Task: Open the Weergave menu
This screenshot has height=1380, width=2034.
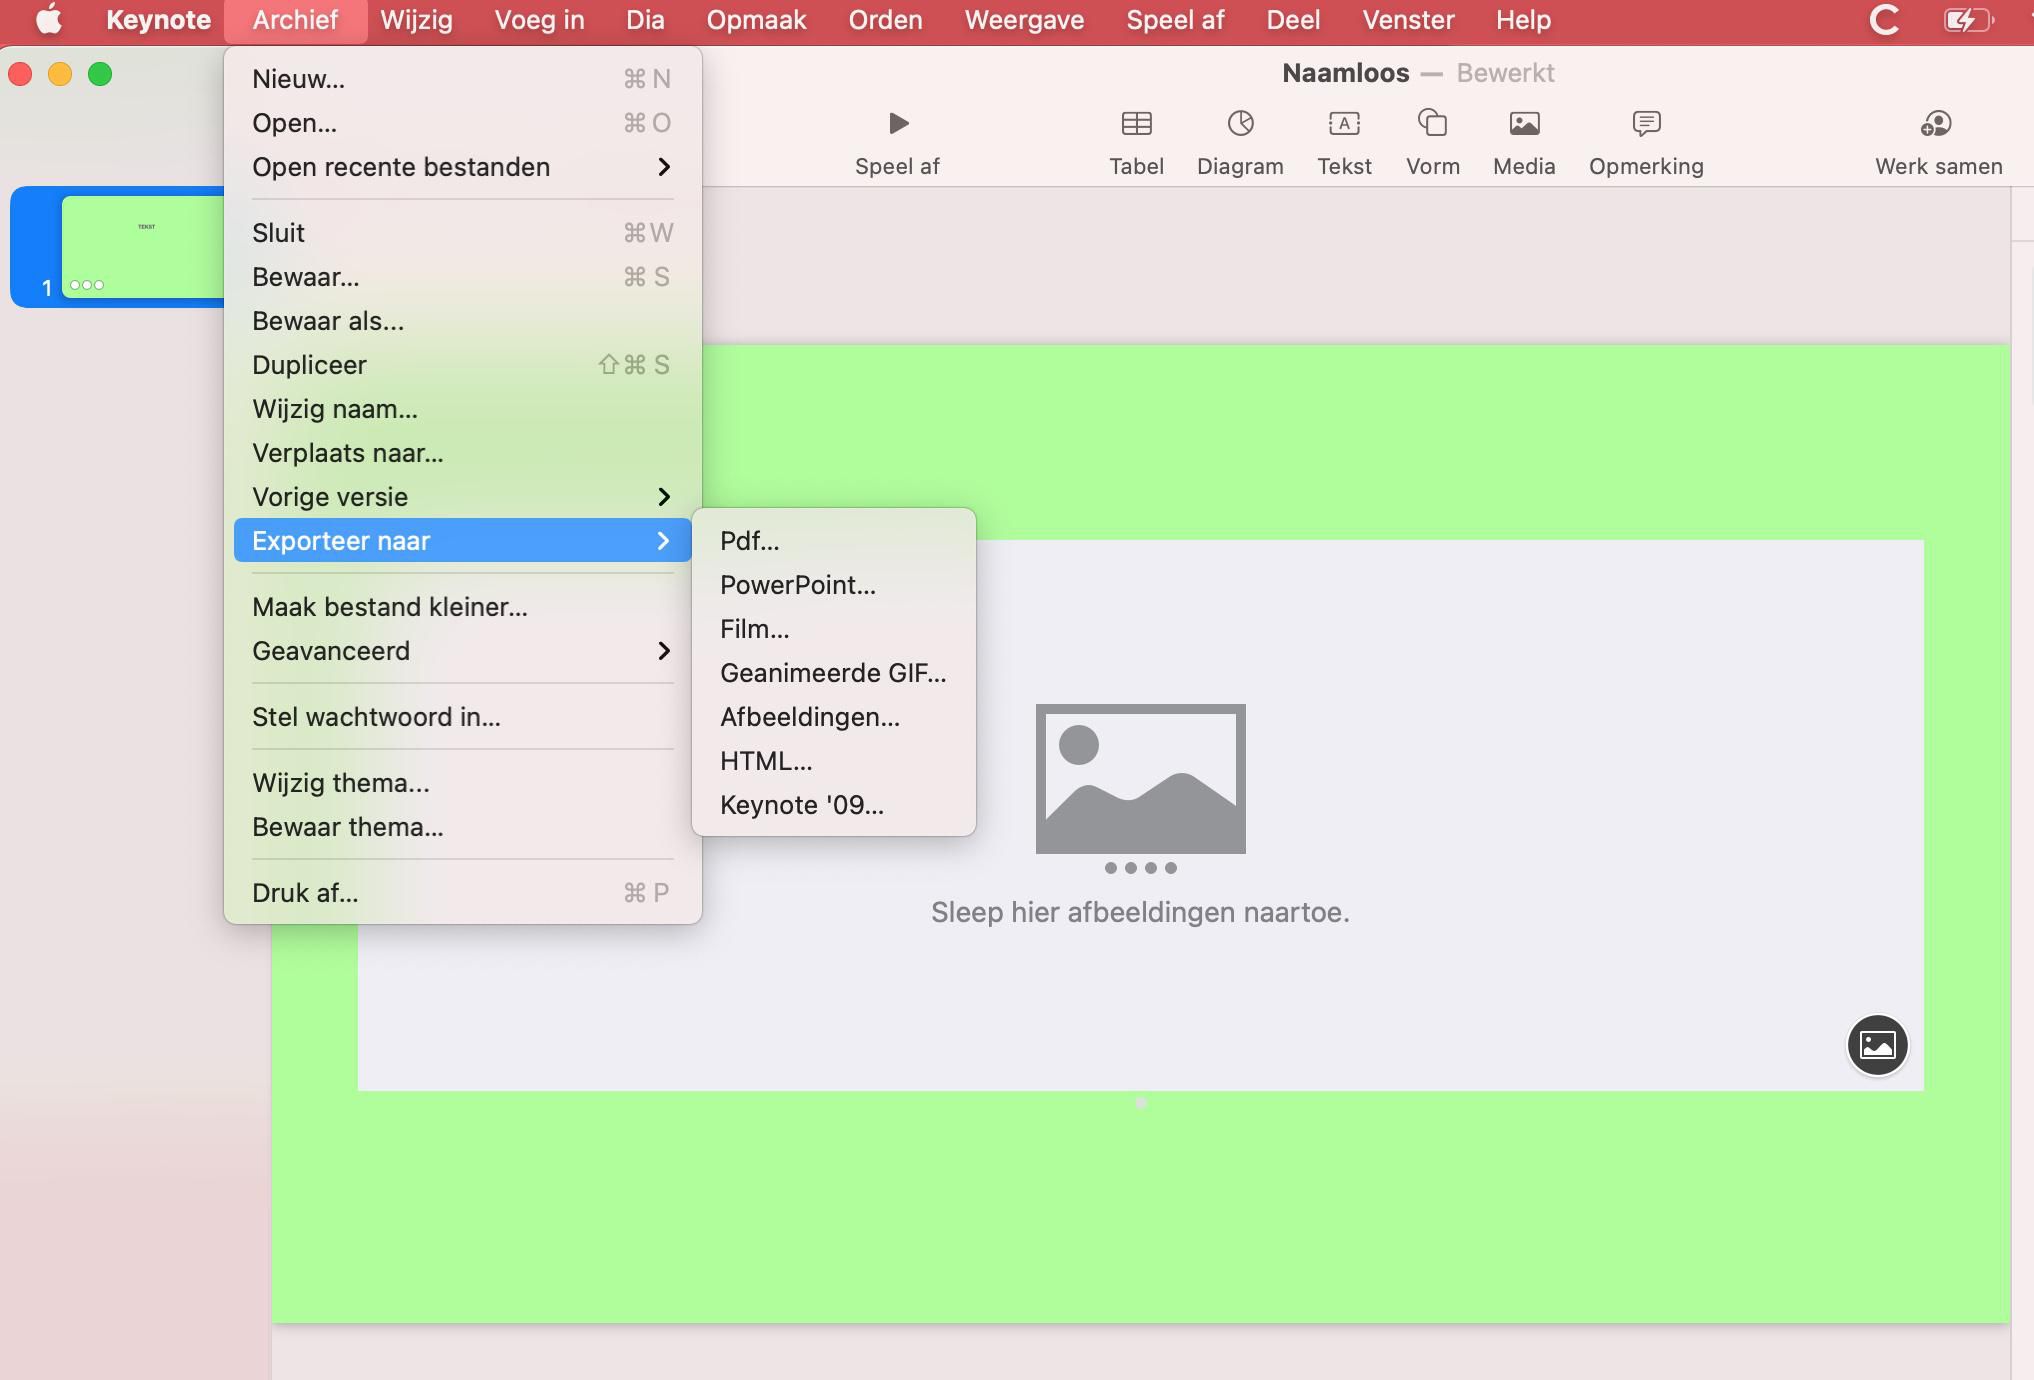Action: 1024,20
